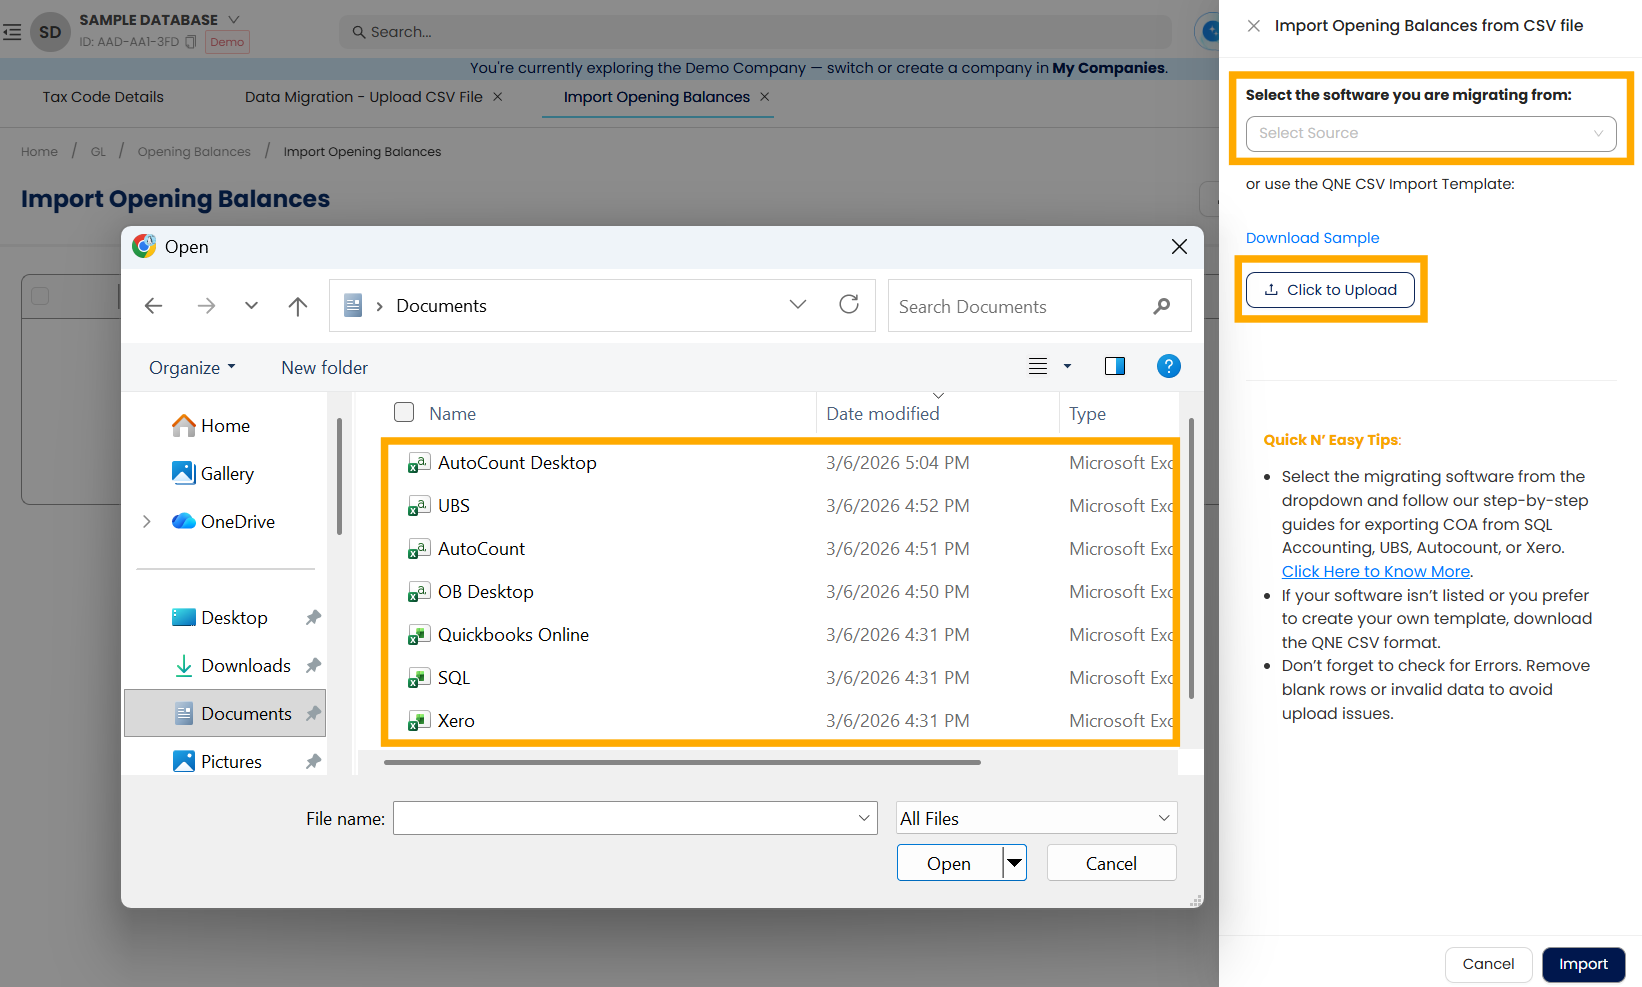1642x987 pixels.
Task: Click the Open split-button arrow
Action: pyautogui.click(x=1015, y=862)
